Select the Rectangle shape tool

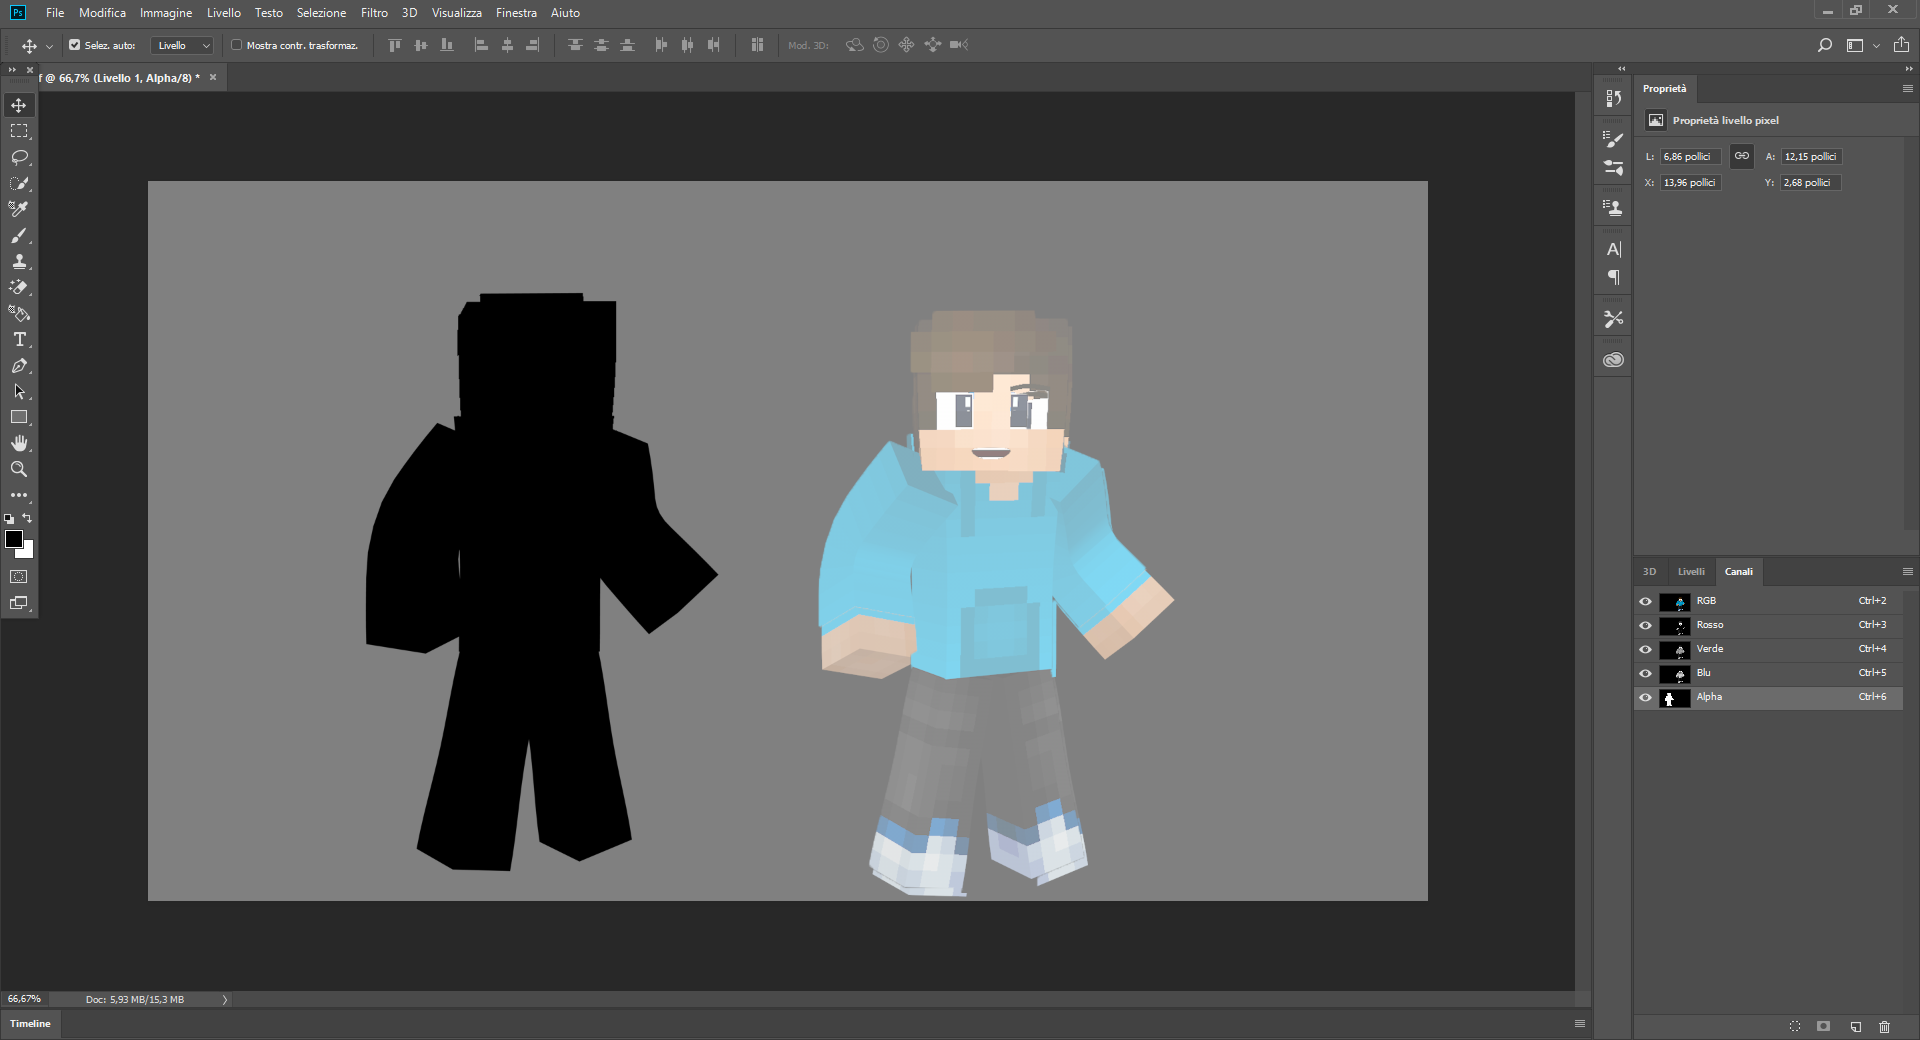click(x=19, y=417)
